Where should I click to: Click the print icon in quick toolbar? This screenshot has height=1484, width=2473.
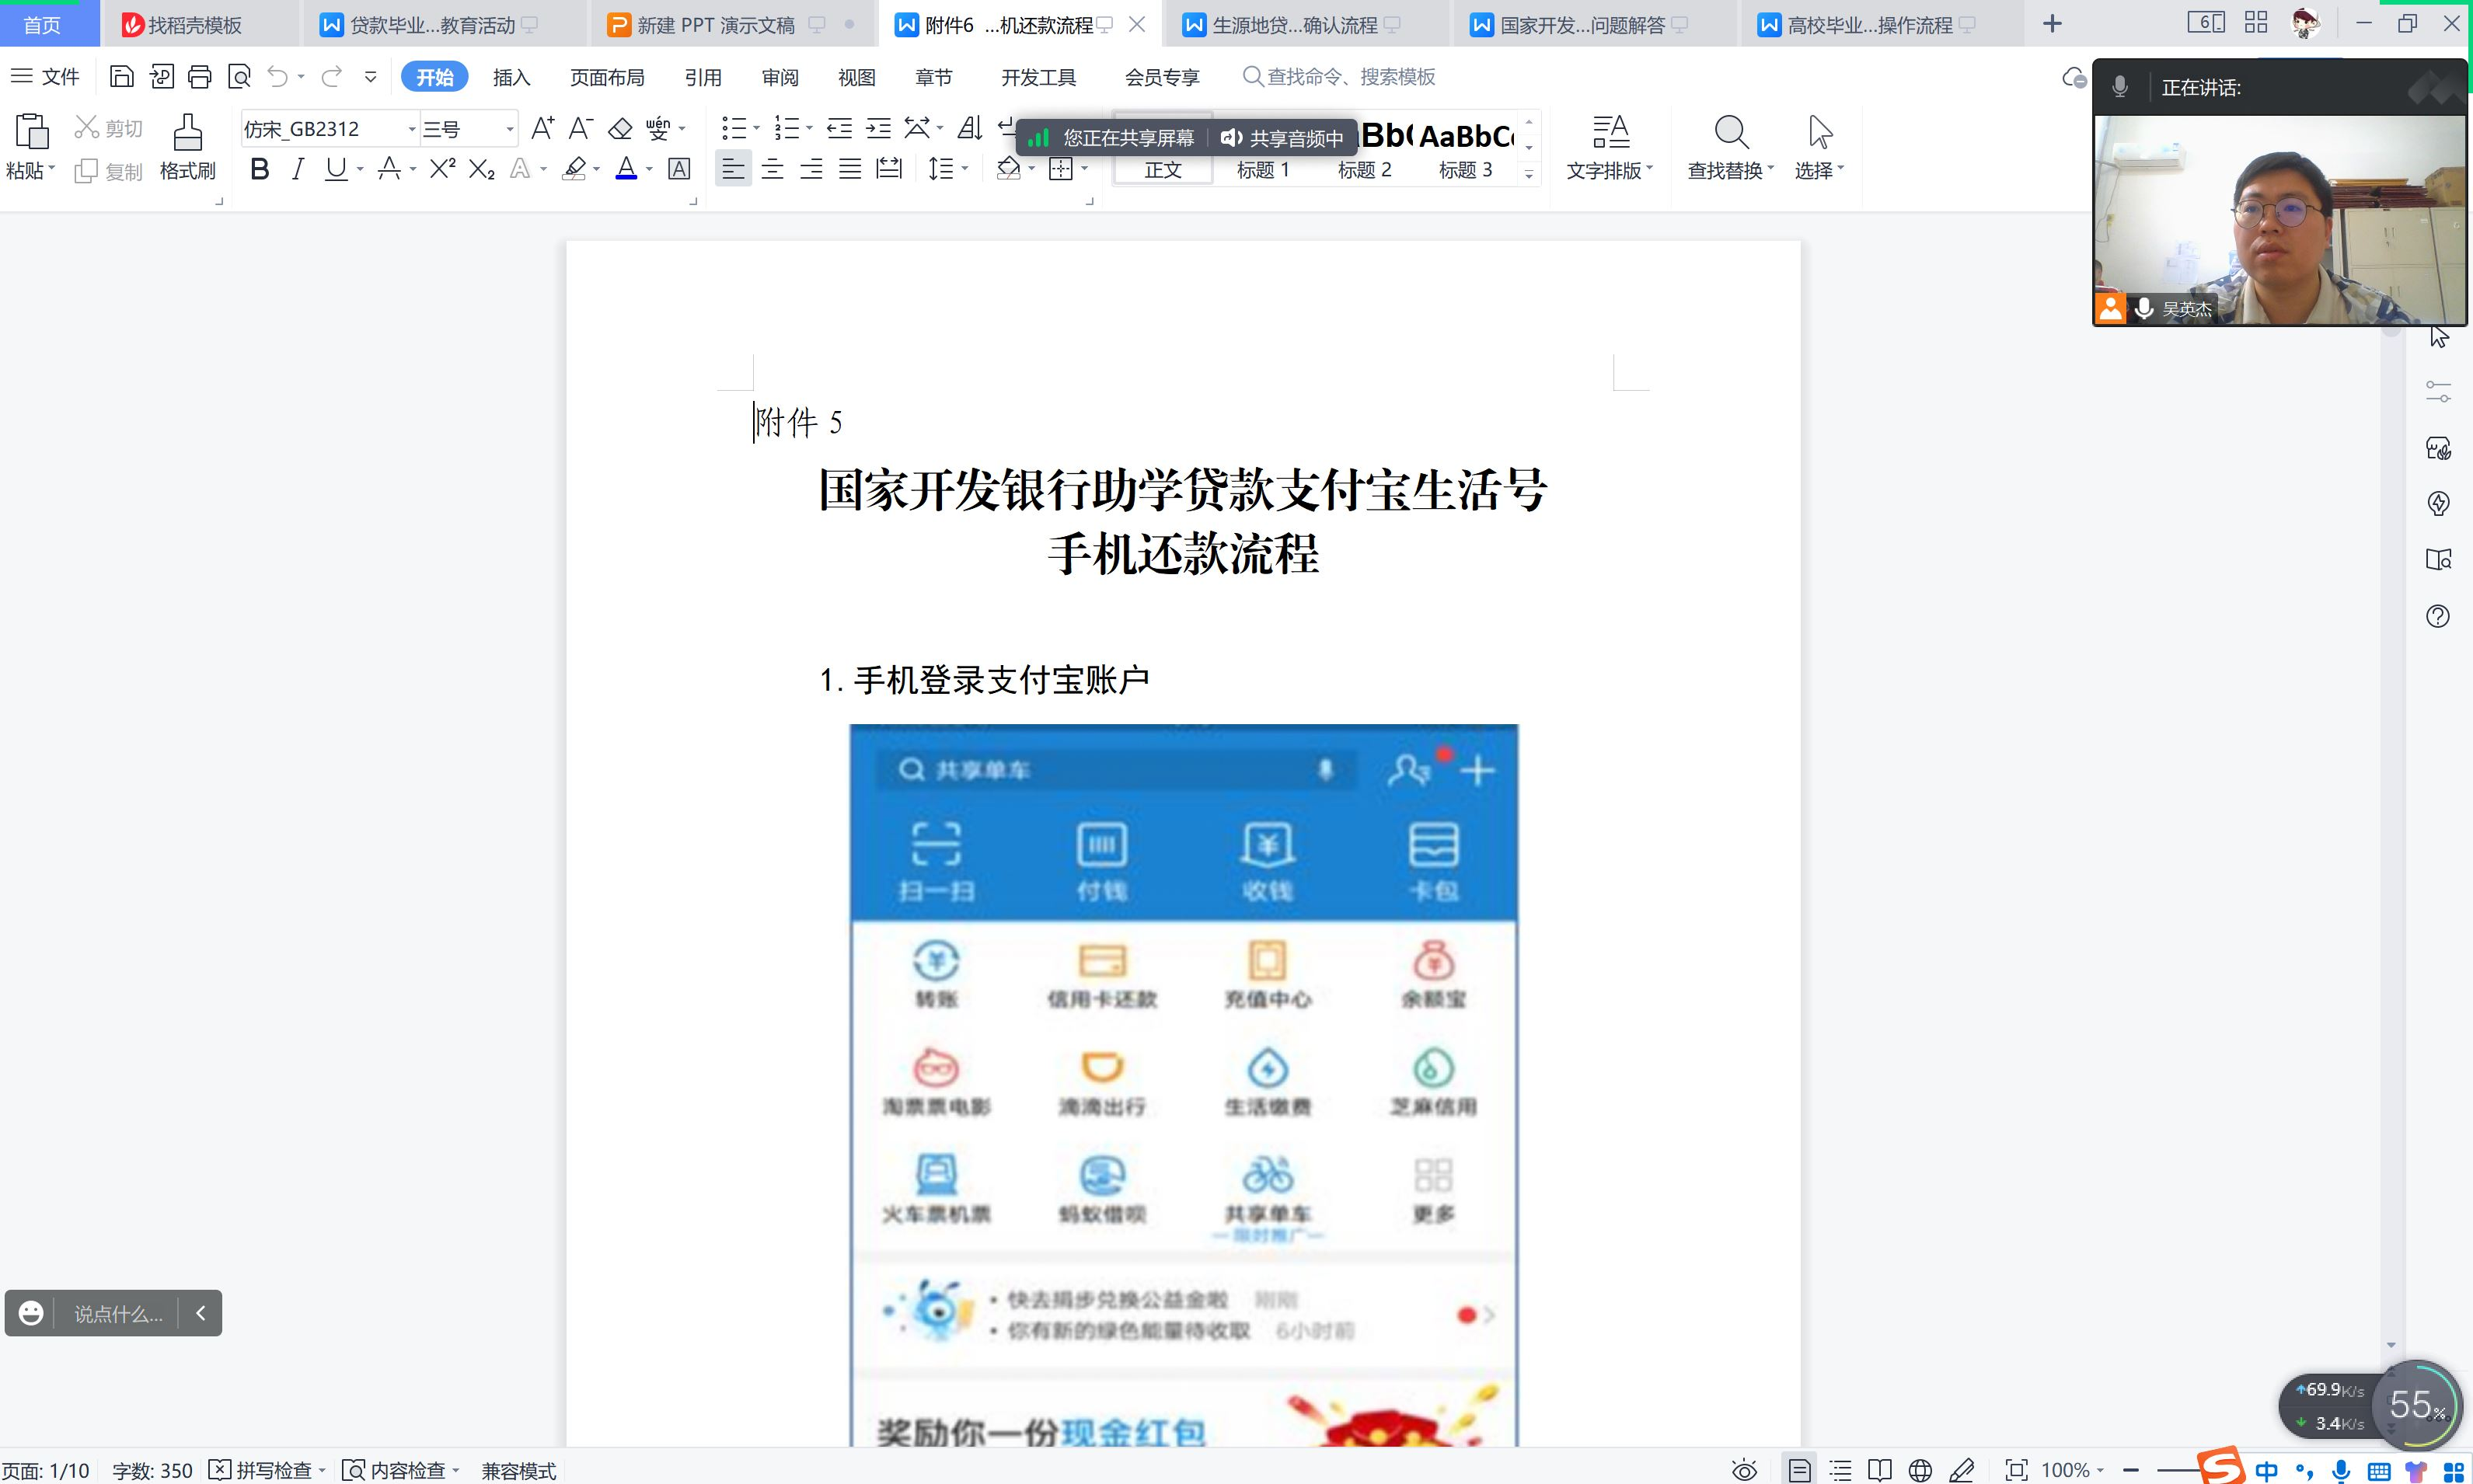tap(200, 77)
